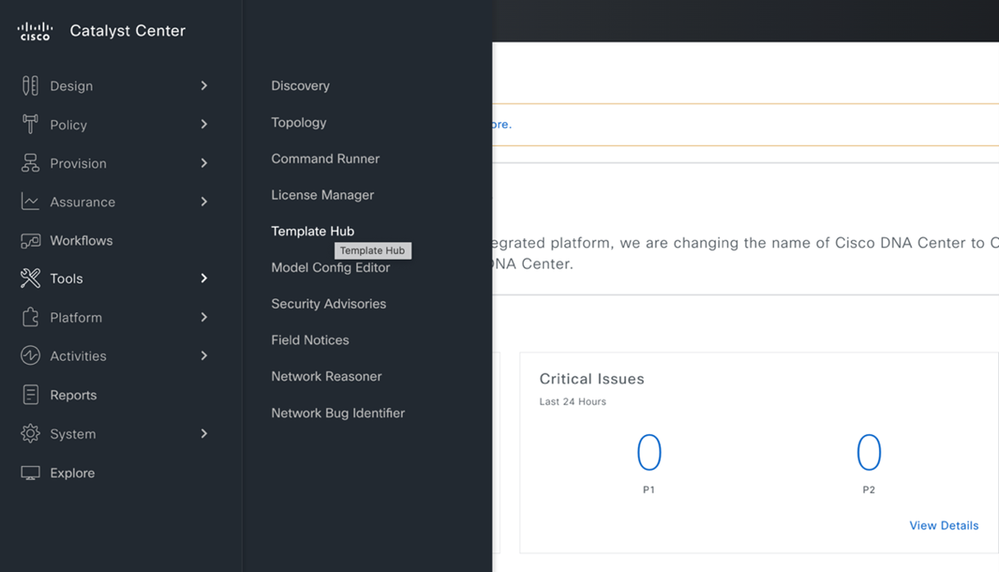Select Activities in main menu

pos(78,356)
